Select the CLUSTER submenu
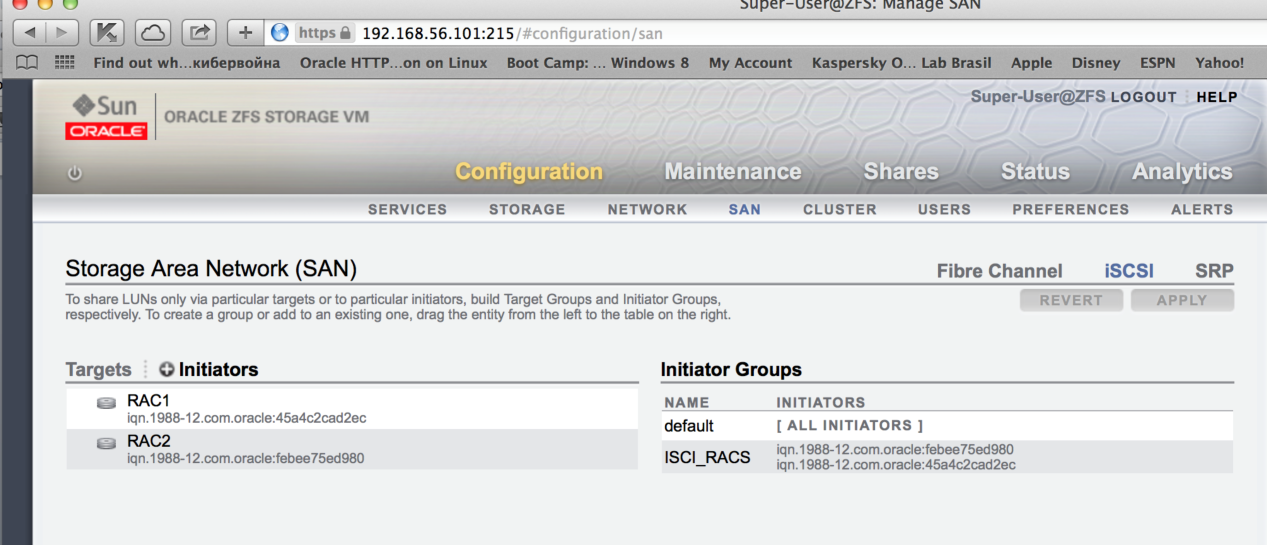Viewport: 1267px width, 545px height. 840,209
